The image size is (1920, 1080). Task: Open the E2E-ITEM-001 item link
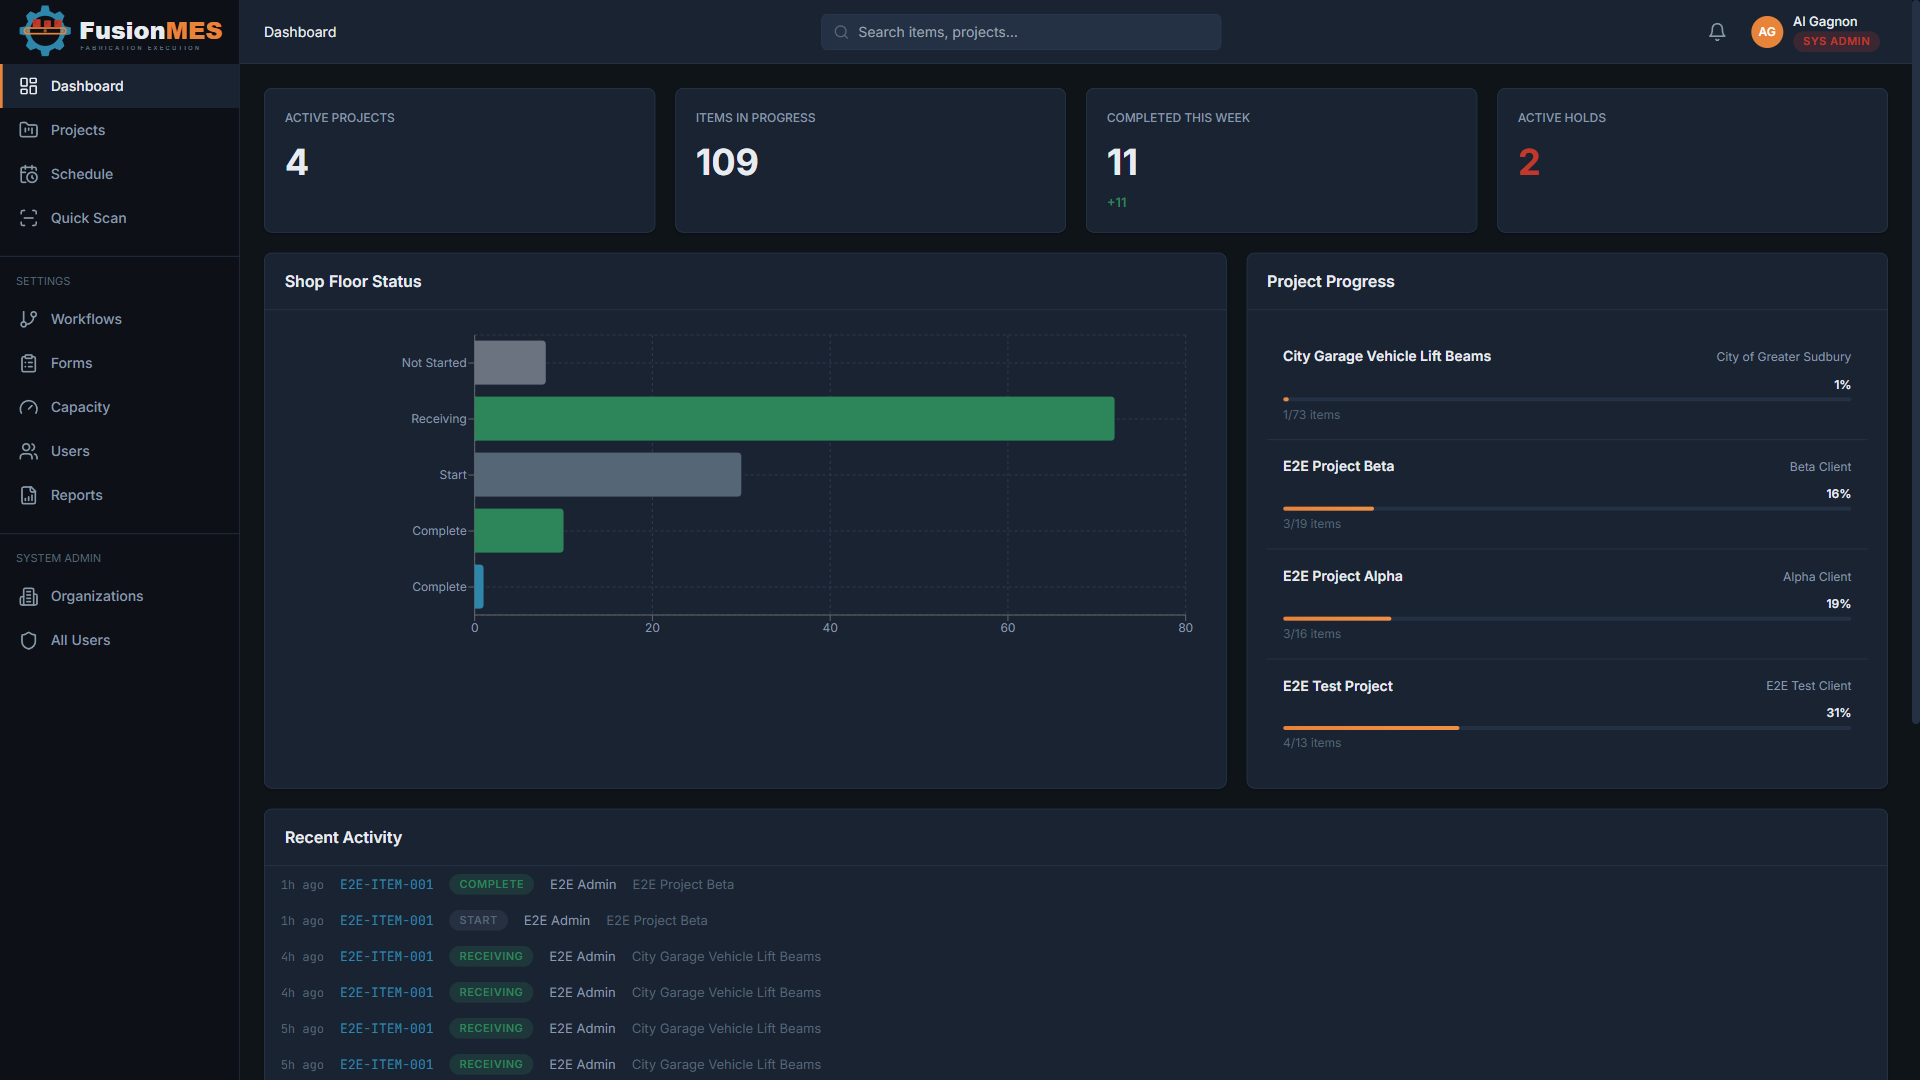click(x=386, y=884)
